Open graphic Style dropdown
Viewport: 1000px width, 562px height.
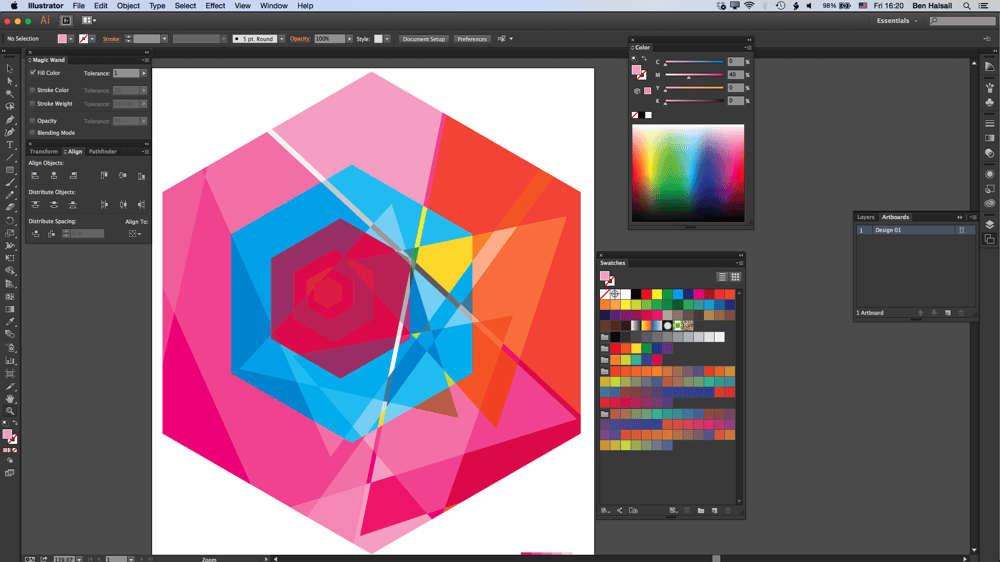(x=387, y=39)
